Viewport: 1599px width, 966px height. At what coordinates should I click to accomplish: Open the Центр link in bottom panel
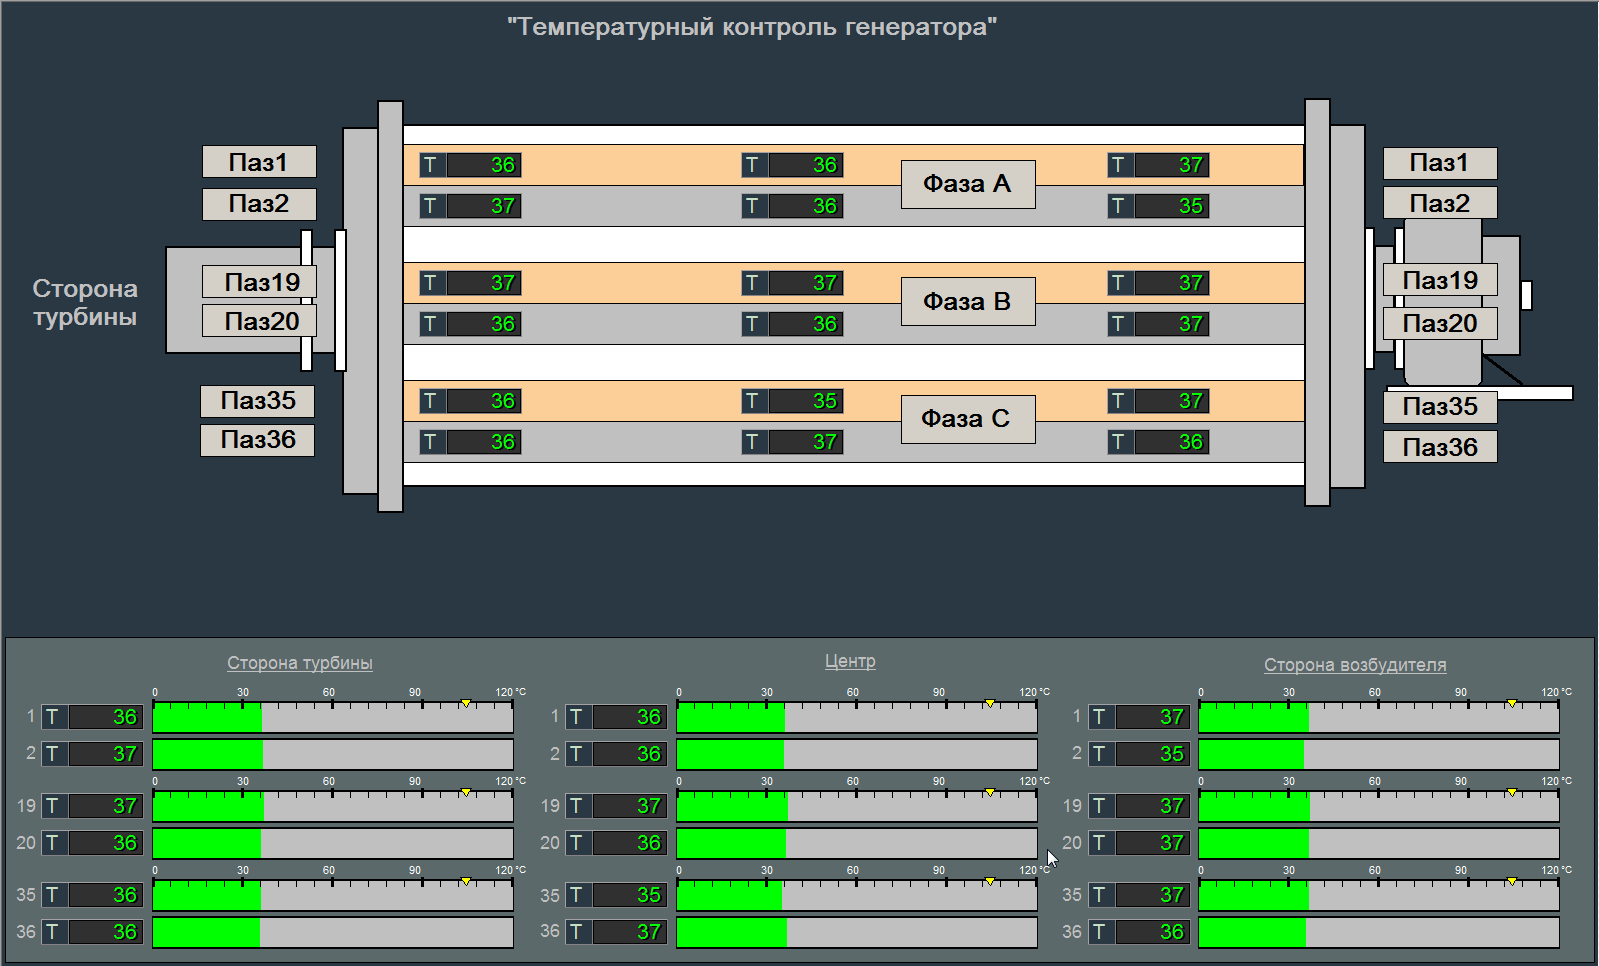(x=850, y=661)
